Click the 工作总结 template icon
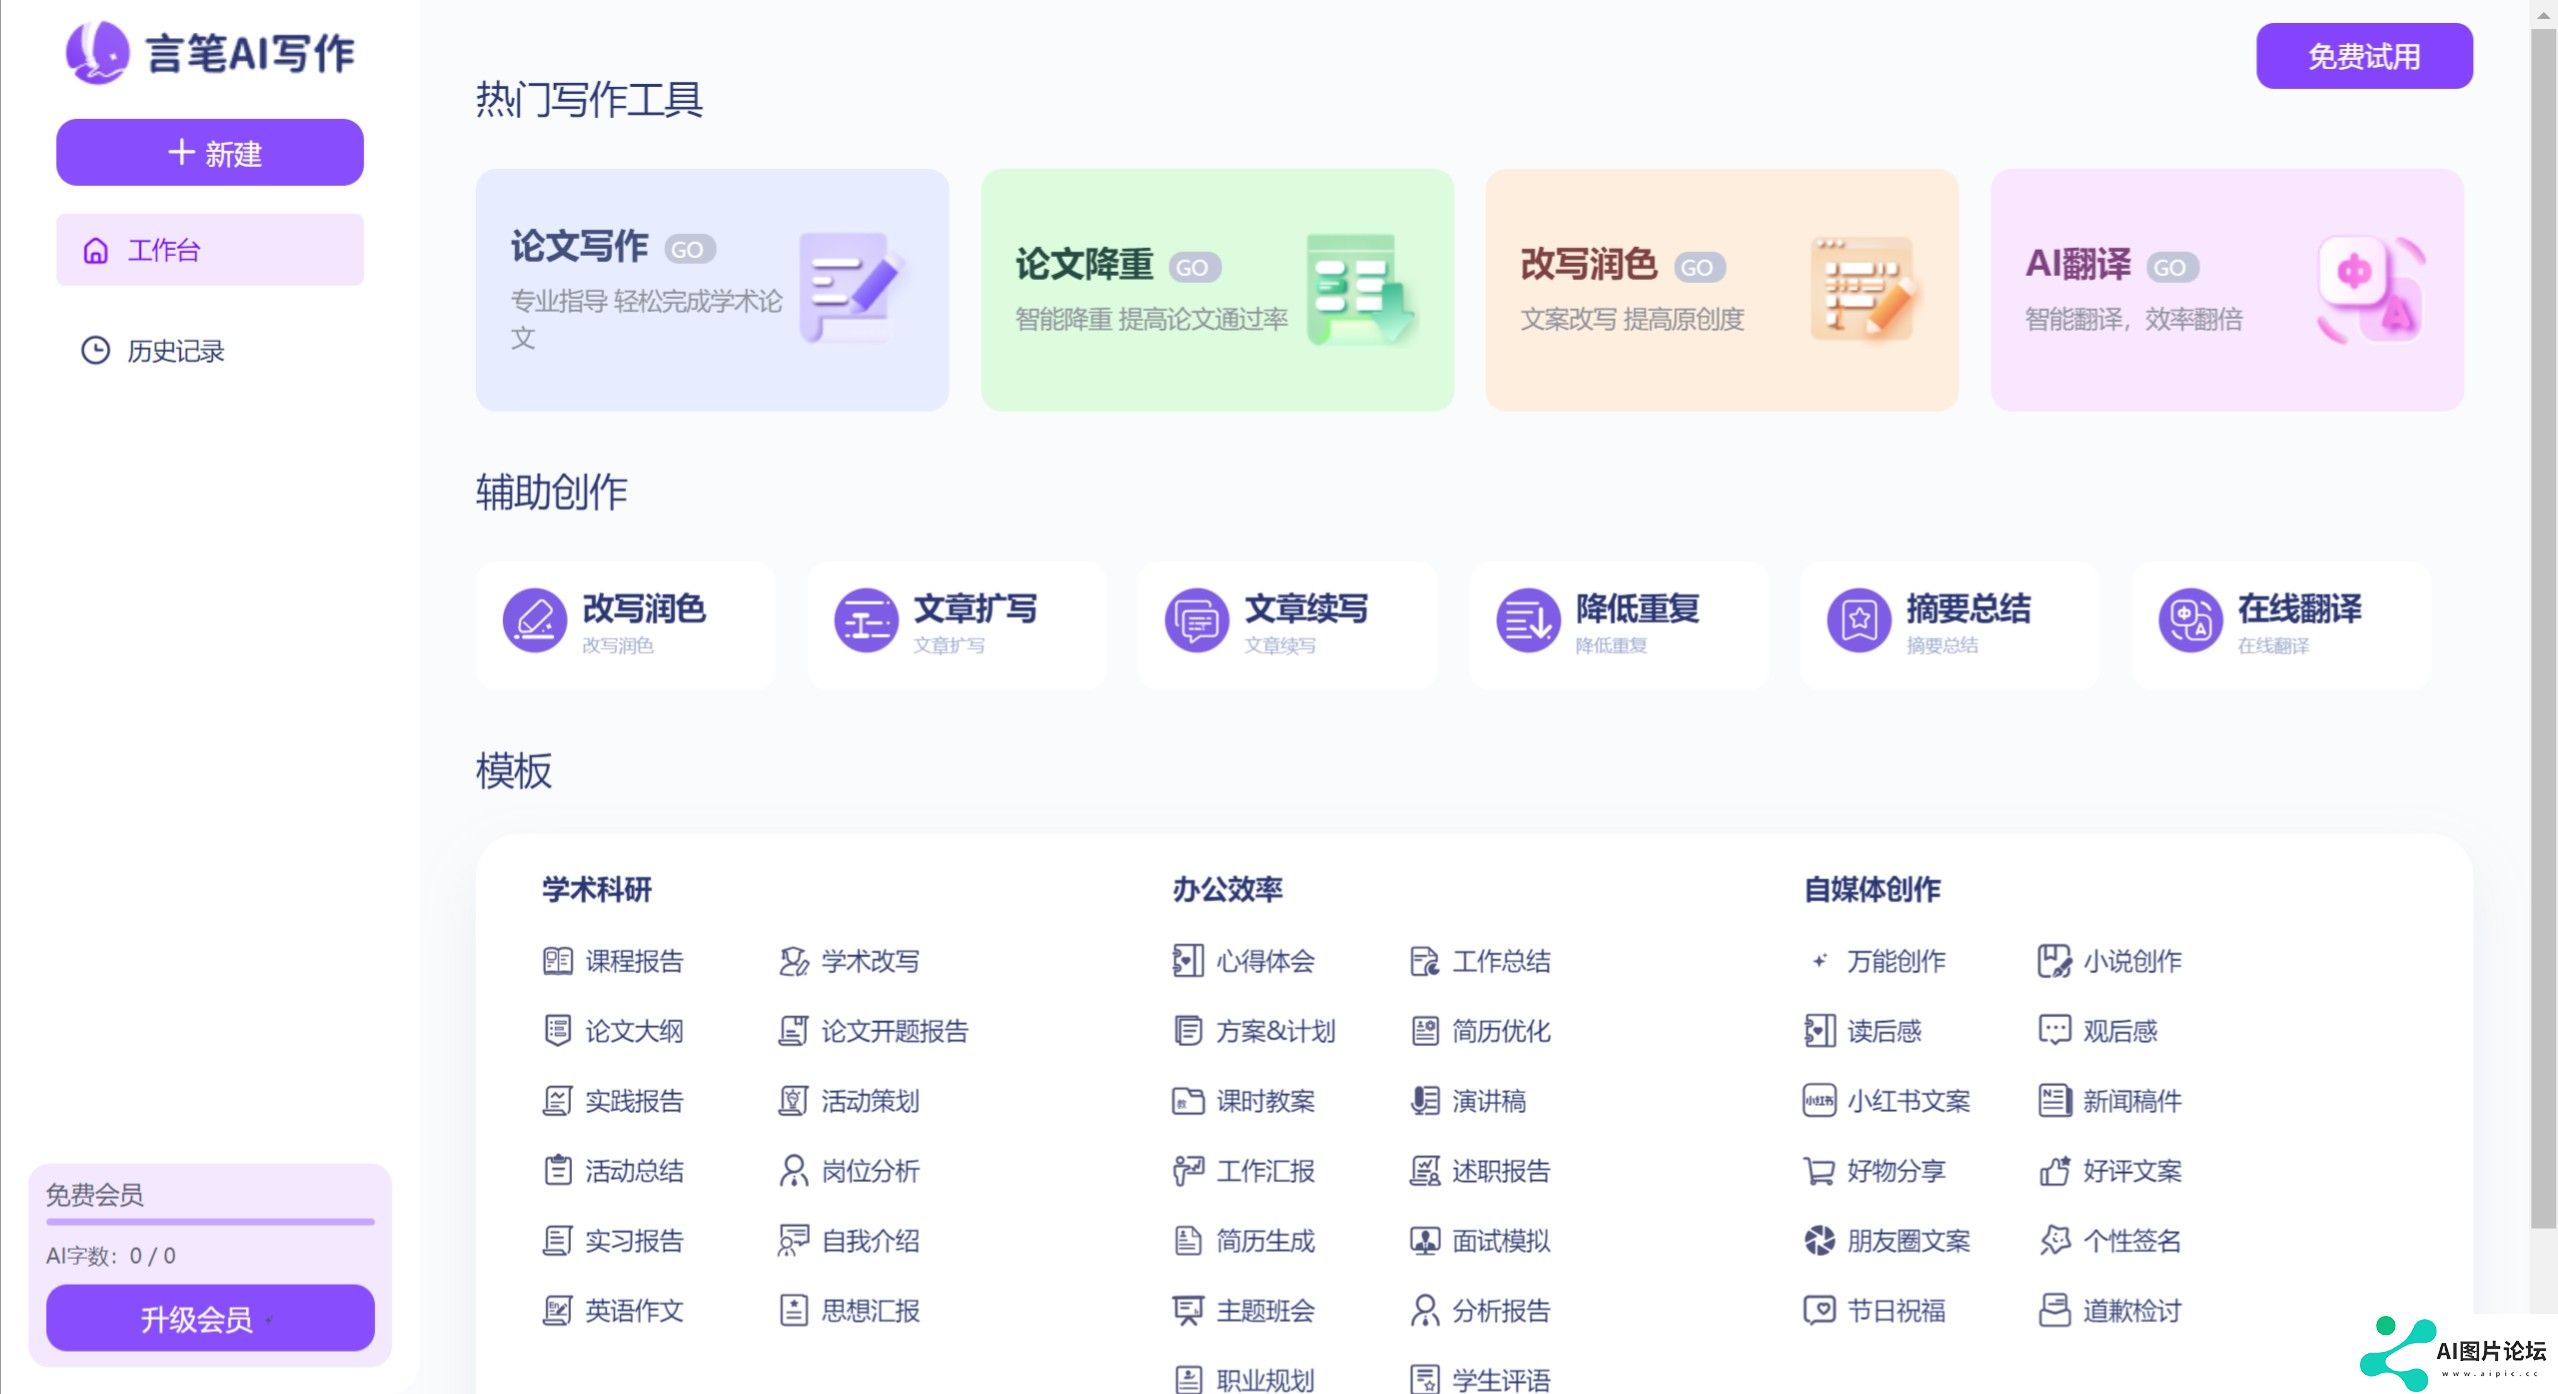2558x1394 pixels. pos(1424,961)
